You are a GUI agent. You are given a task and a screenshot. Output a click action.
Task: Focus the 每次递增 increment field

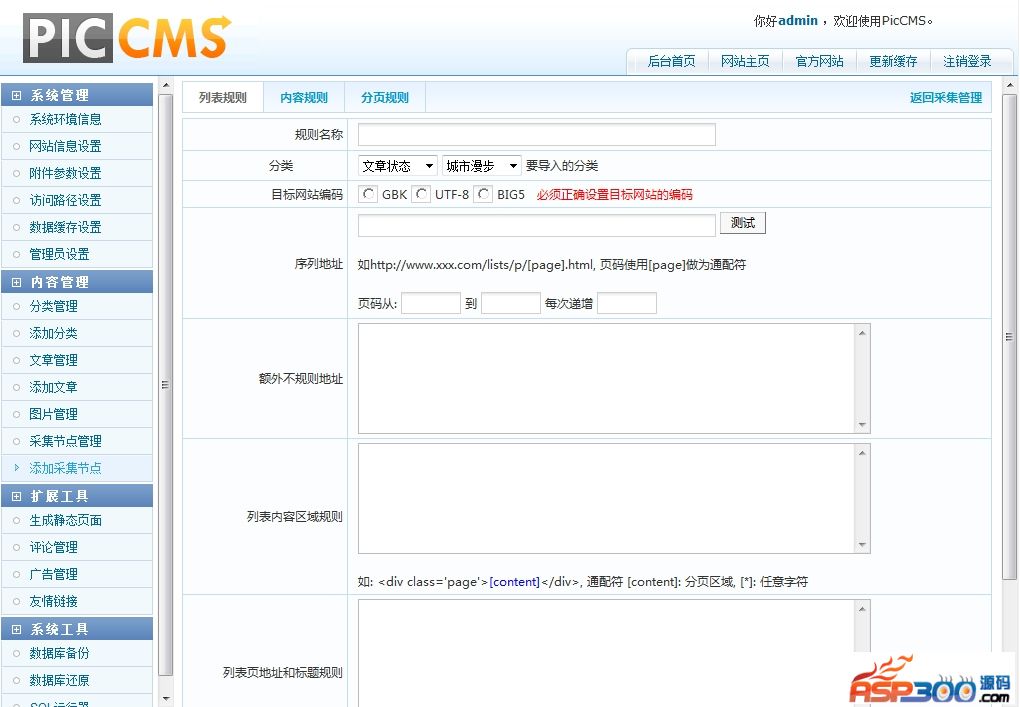point(627,303)
